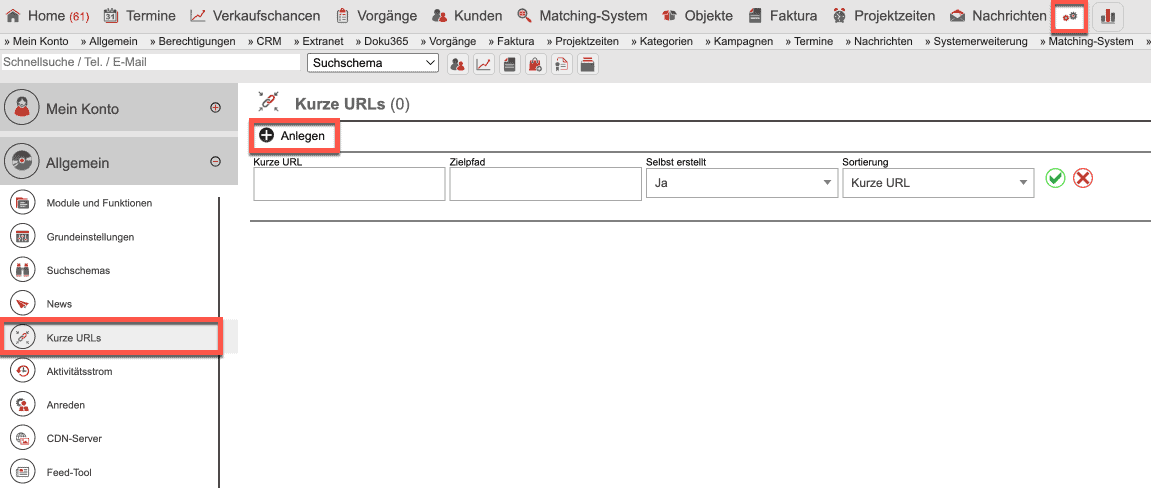
Task: Click the contacts quick-action icon beside Suchschema
Action: click(x=458, y=64)
